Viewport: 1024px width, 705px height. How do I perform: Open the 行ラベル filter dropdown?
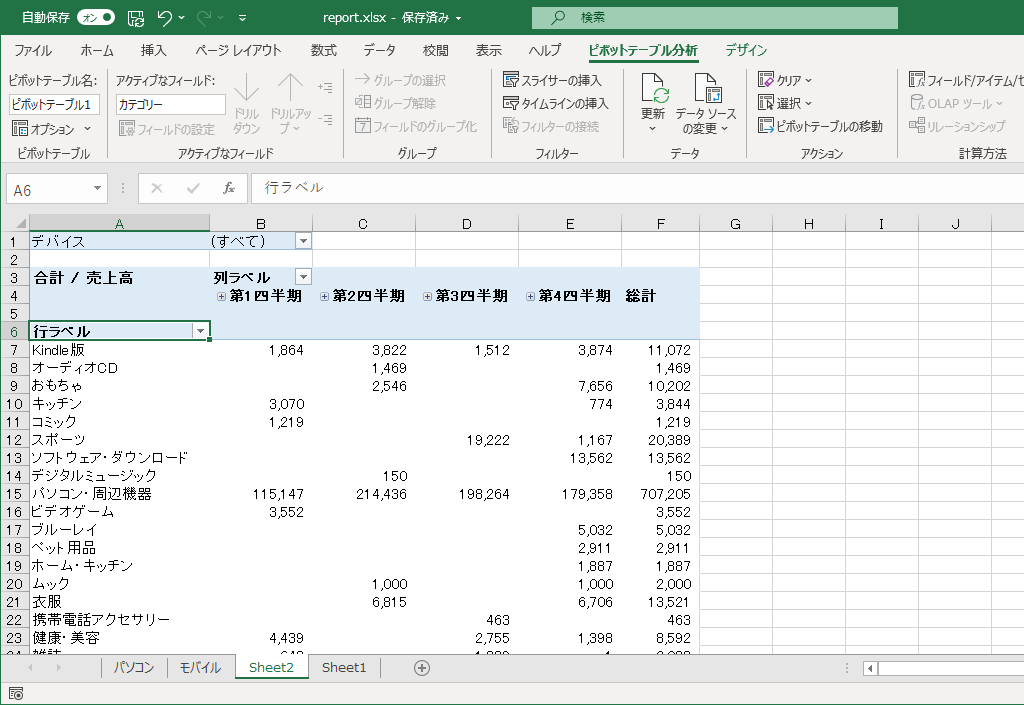[201, 331]
